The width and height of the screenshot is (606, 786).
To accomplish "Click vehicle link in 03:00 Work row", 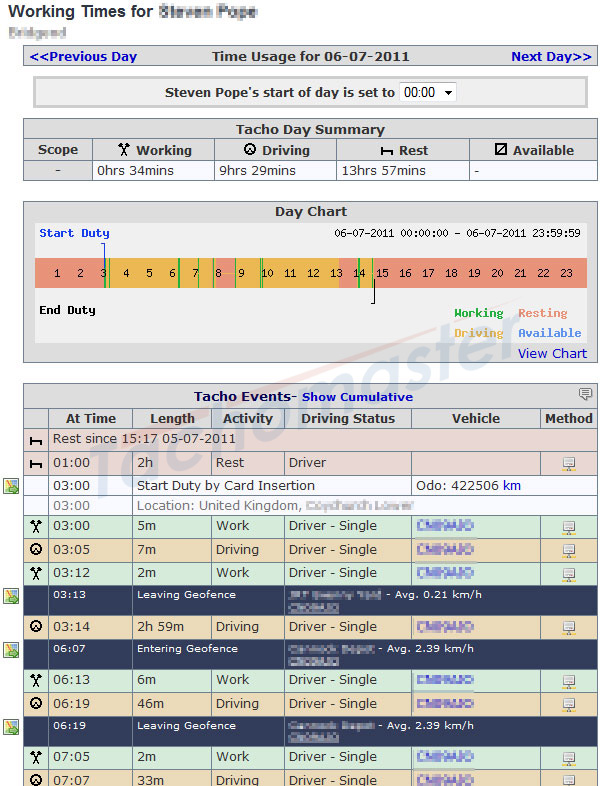I will (445, 525).
